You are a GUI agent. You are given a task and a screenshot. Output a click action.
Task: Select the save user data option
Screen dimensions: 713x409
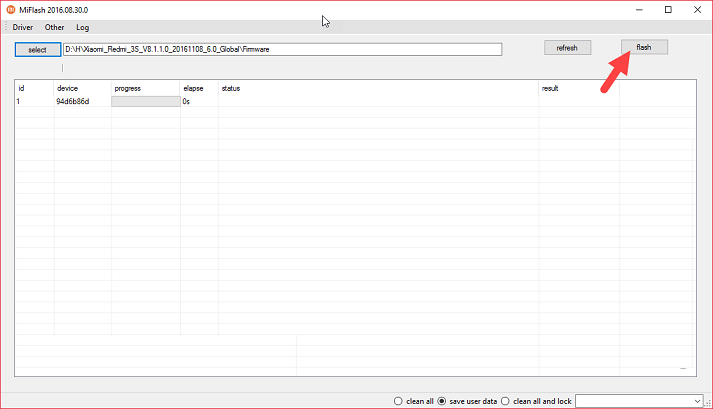(467, 401)
